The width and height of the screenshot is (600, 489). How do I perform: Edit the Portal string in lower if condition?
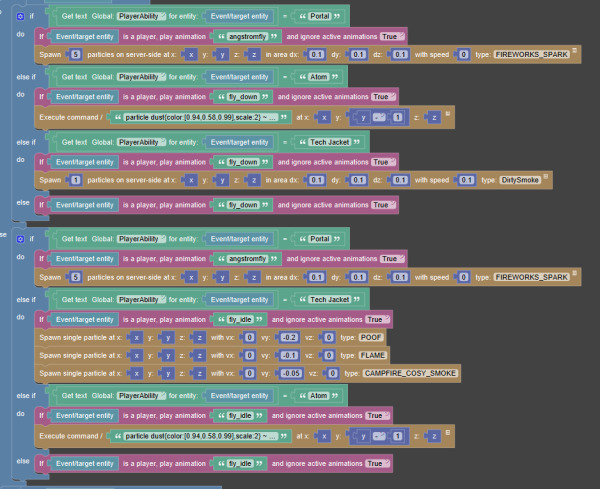pyautogui.click(x=320, y=239)
